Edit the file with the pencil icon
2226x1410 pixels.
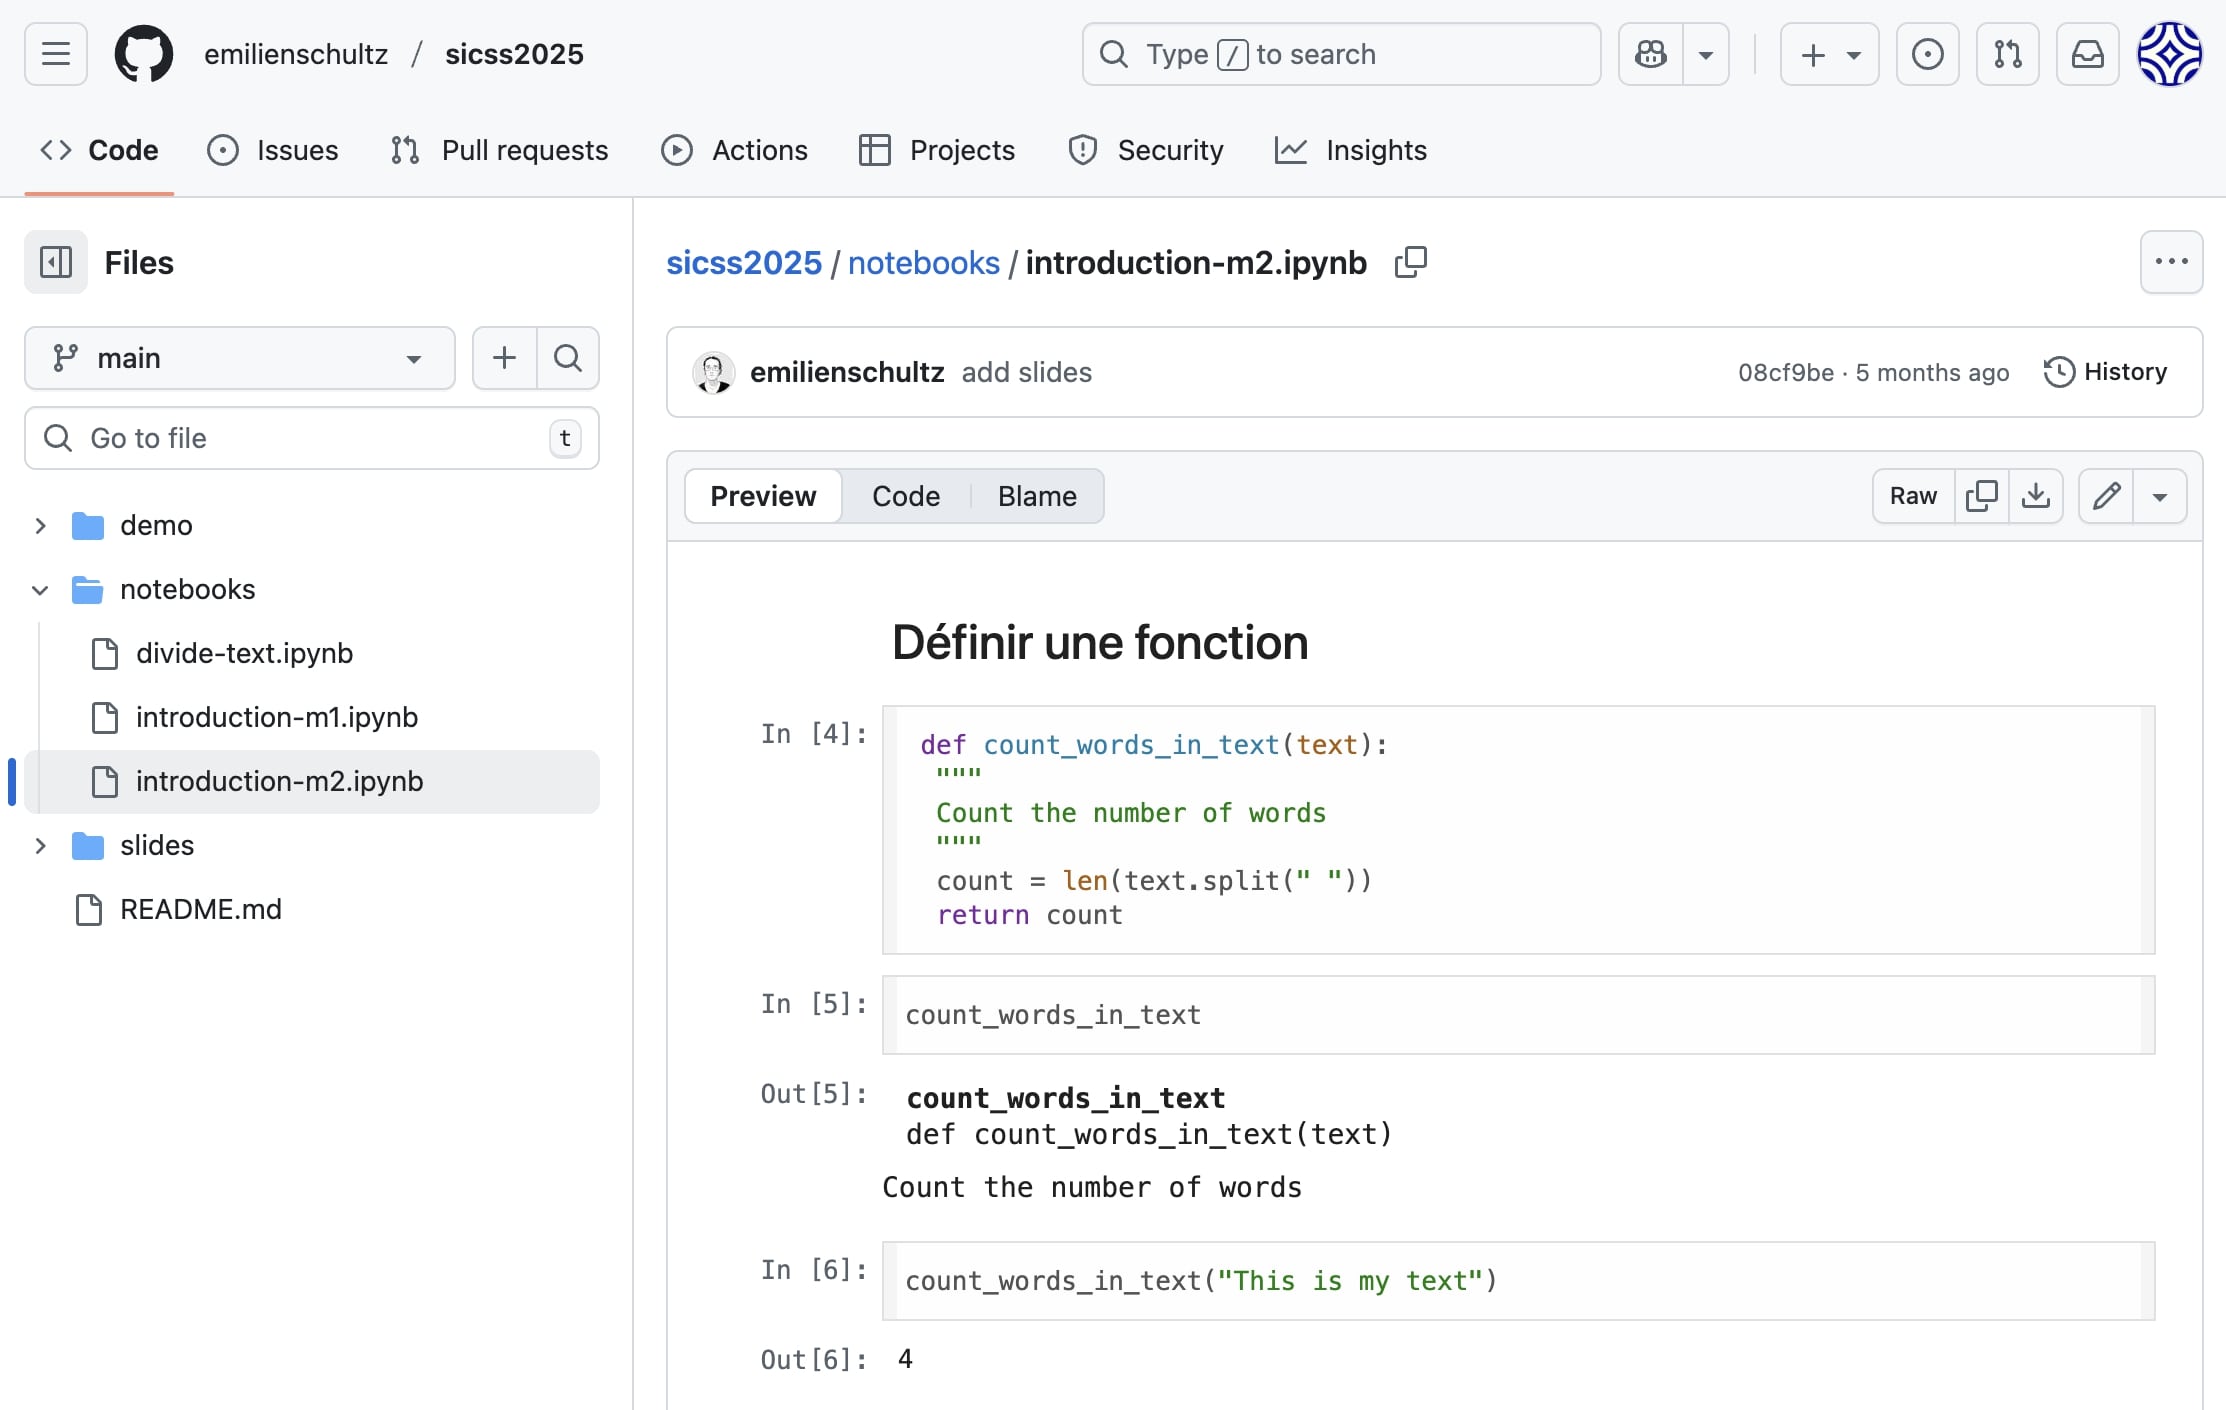tap(2106, 495)
